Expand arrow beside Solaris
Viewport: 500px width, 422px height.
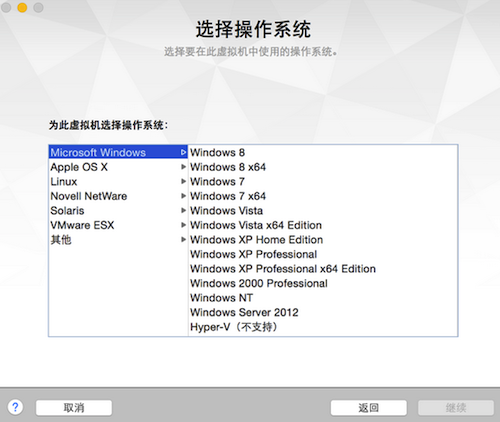coord(183,210)
